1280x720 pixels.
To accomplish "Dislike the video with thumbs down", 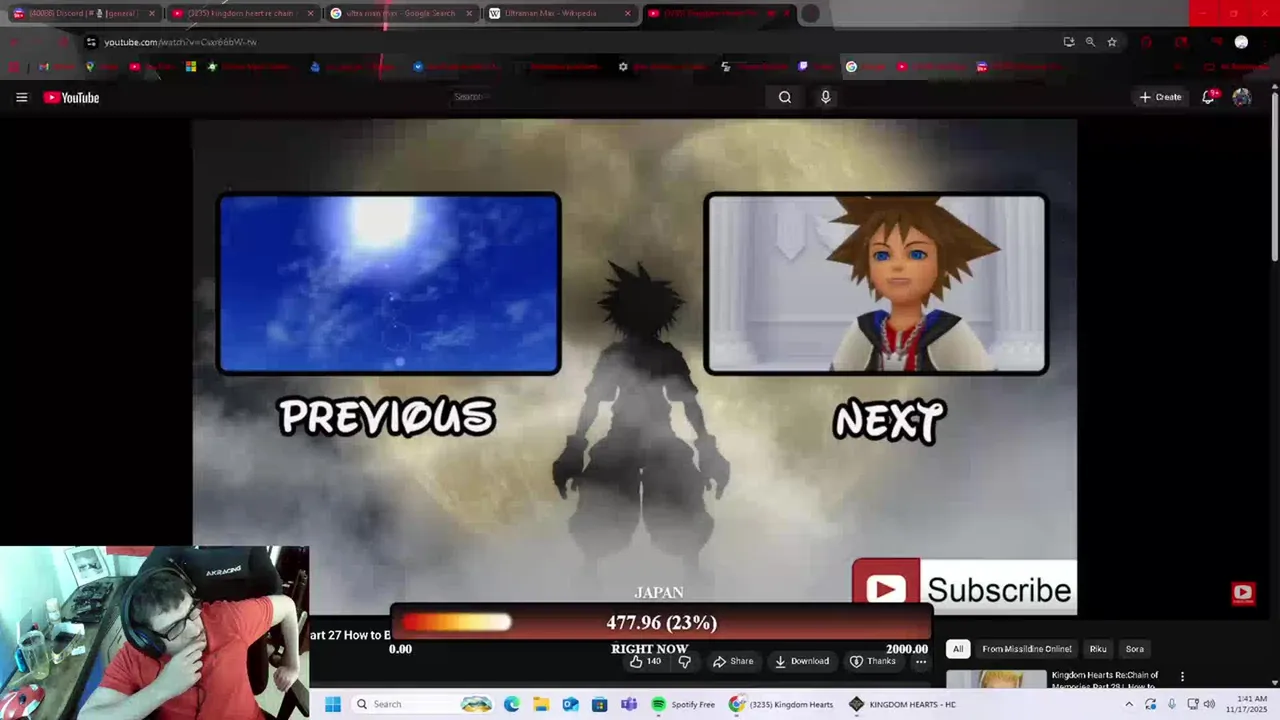I will 685,661.
